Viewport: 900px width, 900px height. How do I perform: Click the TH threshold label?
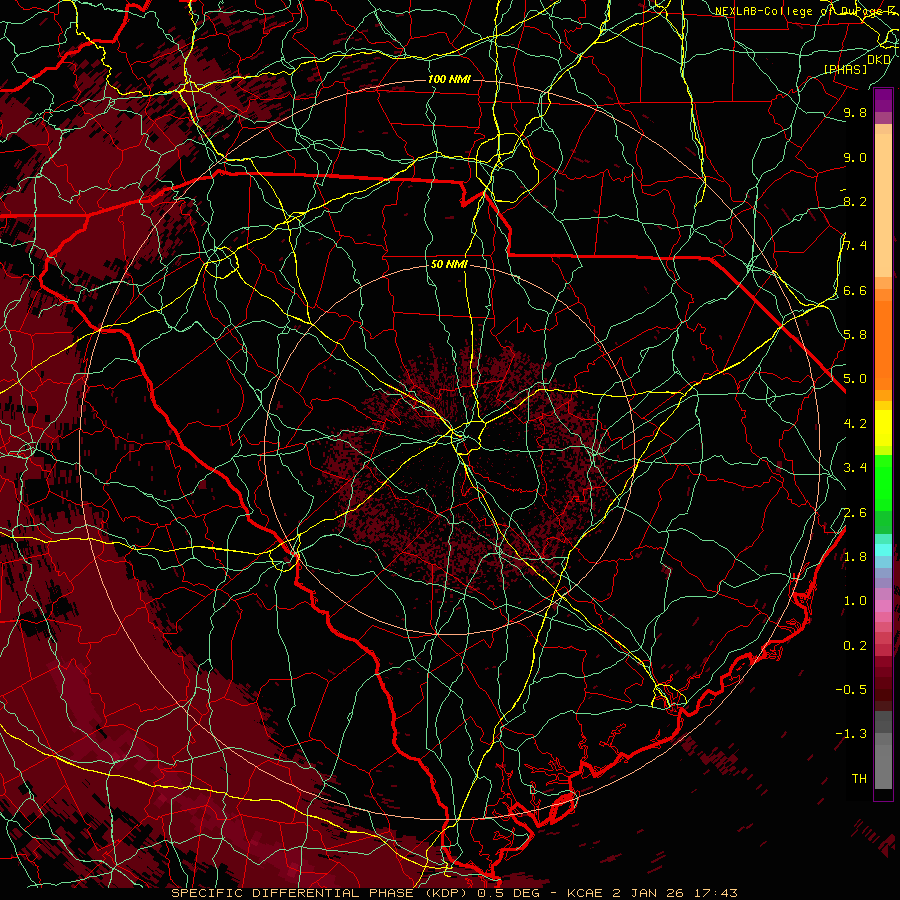click(859, 779)
